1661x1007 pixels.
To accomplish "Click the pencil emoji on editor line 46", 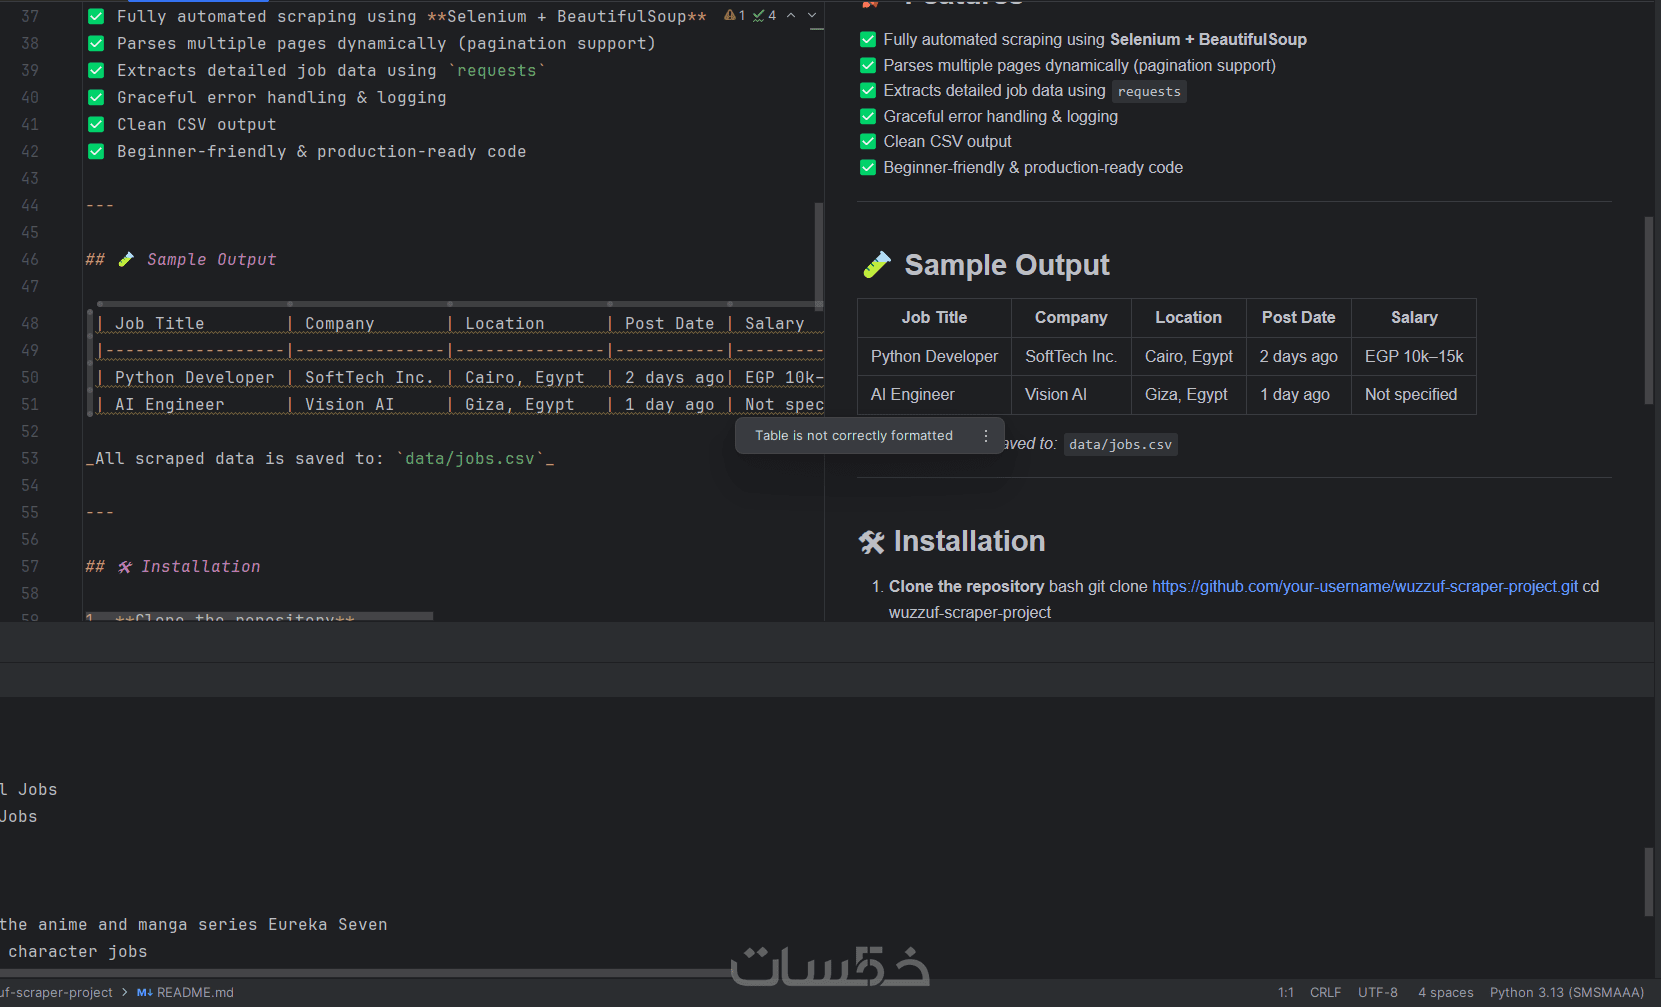I will [126, 260].
